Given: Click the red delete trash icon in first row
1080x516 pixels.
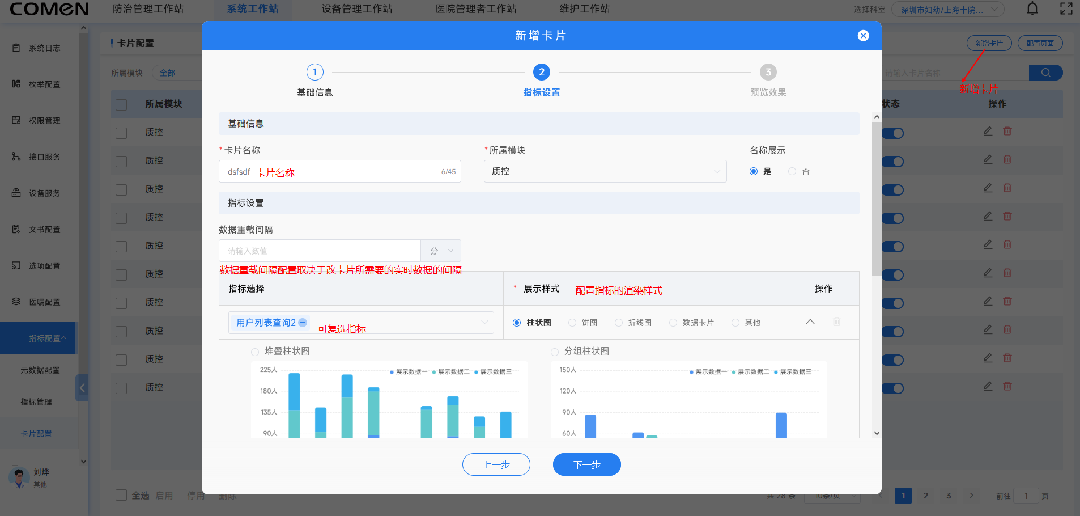Looking at the screenshot, I should pos(1007,132).
